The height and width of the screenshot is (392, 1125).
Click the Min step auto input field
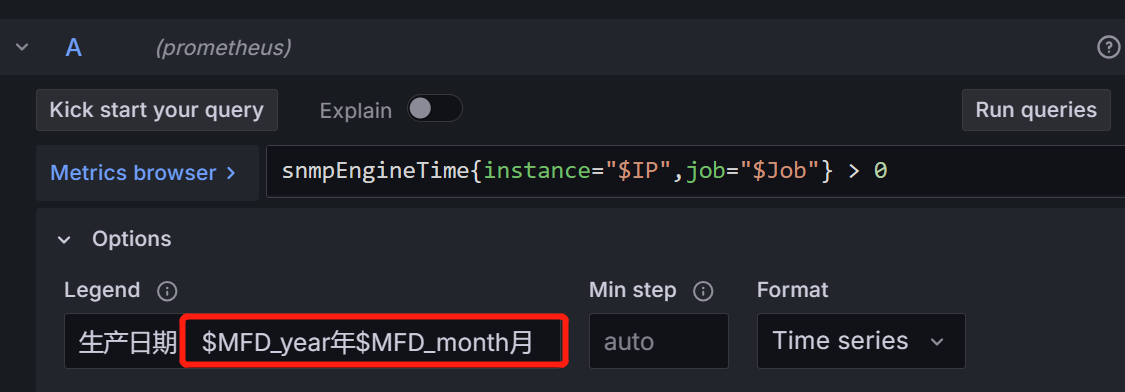659,341
